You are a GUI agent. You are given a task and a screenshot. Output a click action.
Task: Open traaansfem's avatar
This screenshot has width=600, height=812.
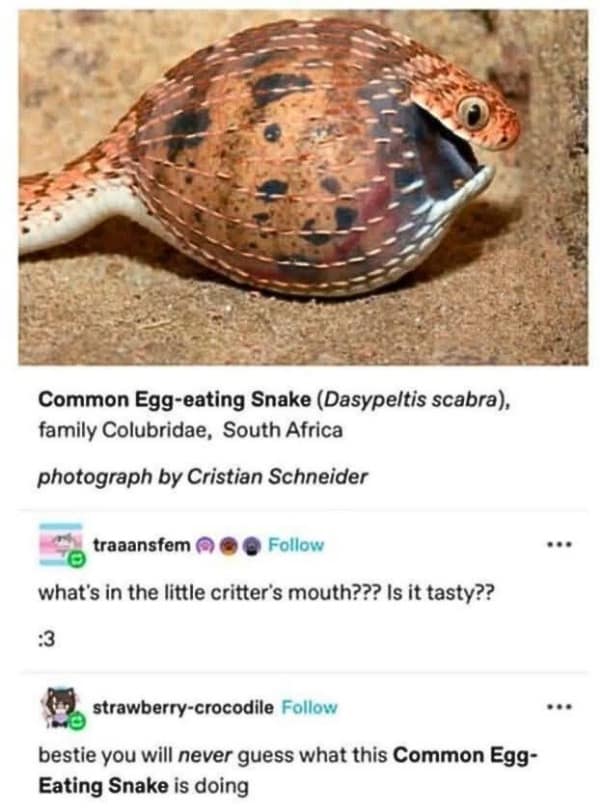59,545
